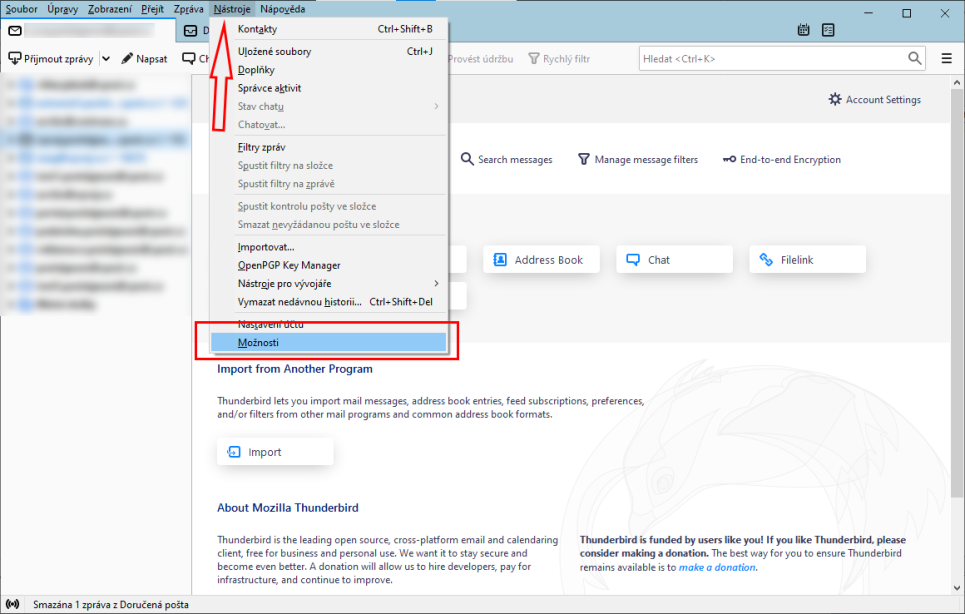This screenshot has width=965, height=614.
Task: Open the Přejít menu
Action: 152,9
